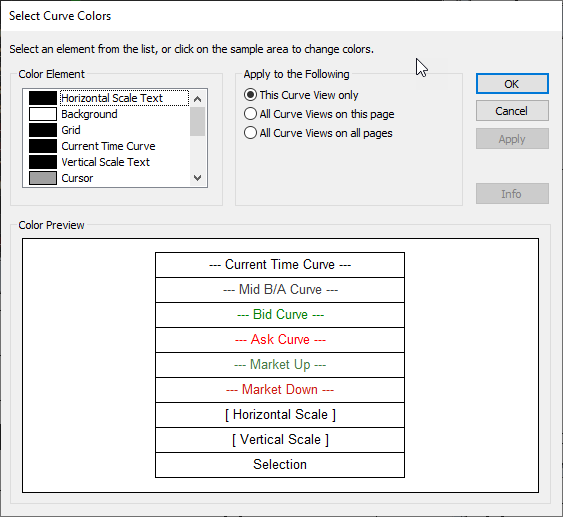
Task: Click the gray Cursor color swatch
Action: 43,178
